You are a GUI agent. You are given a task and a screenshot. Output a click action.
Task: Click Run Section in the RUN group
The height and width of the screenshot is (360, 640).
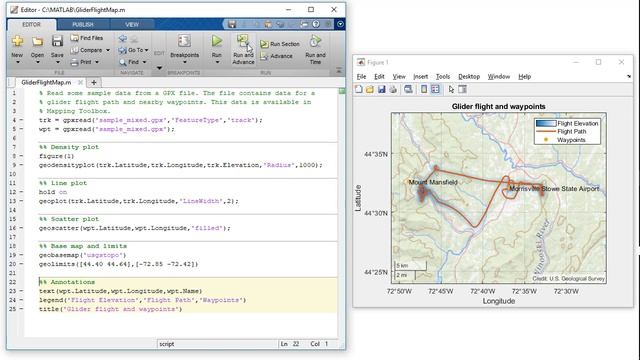coord(280,44)
